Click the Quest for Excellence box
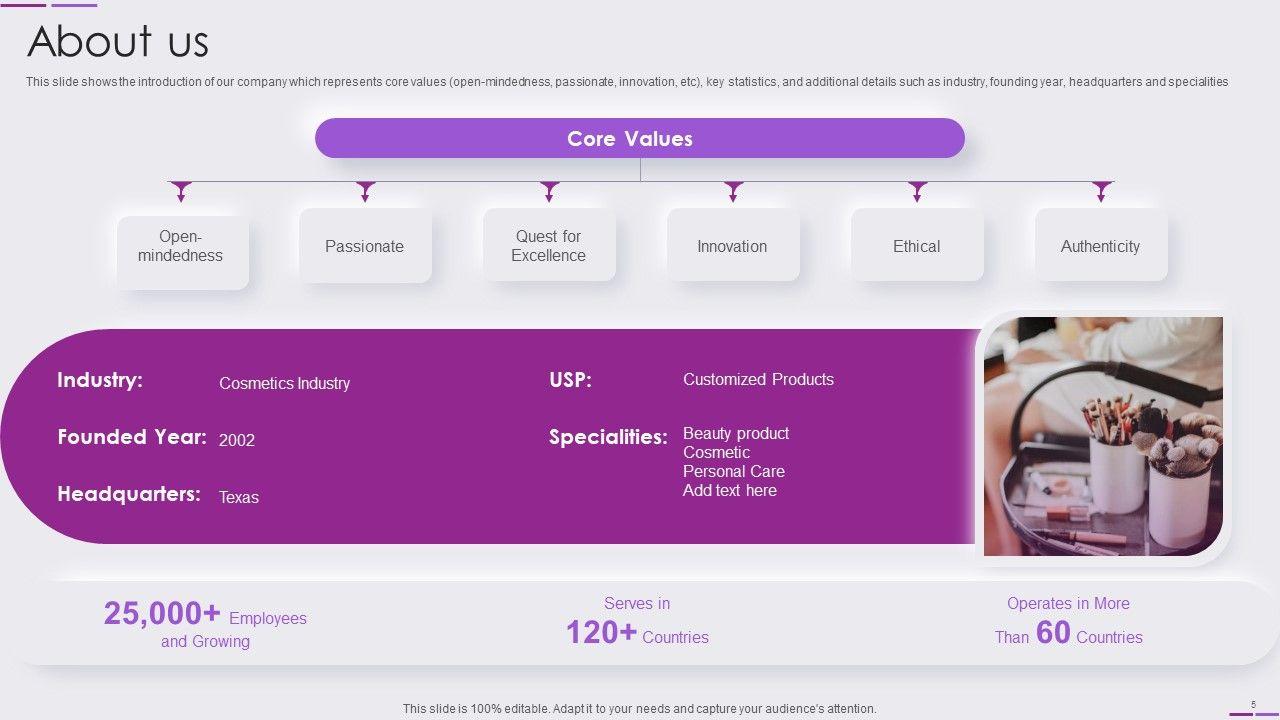1280x720 pixels. [x=549, y=246]
